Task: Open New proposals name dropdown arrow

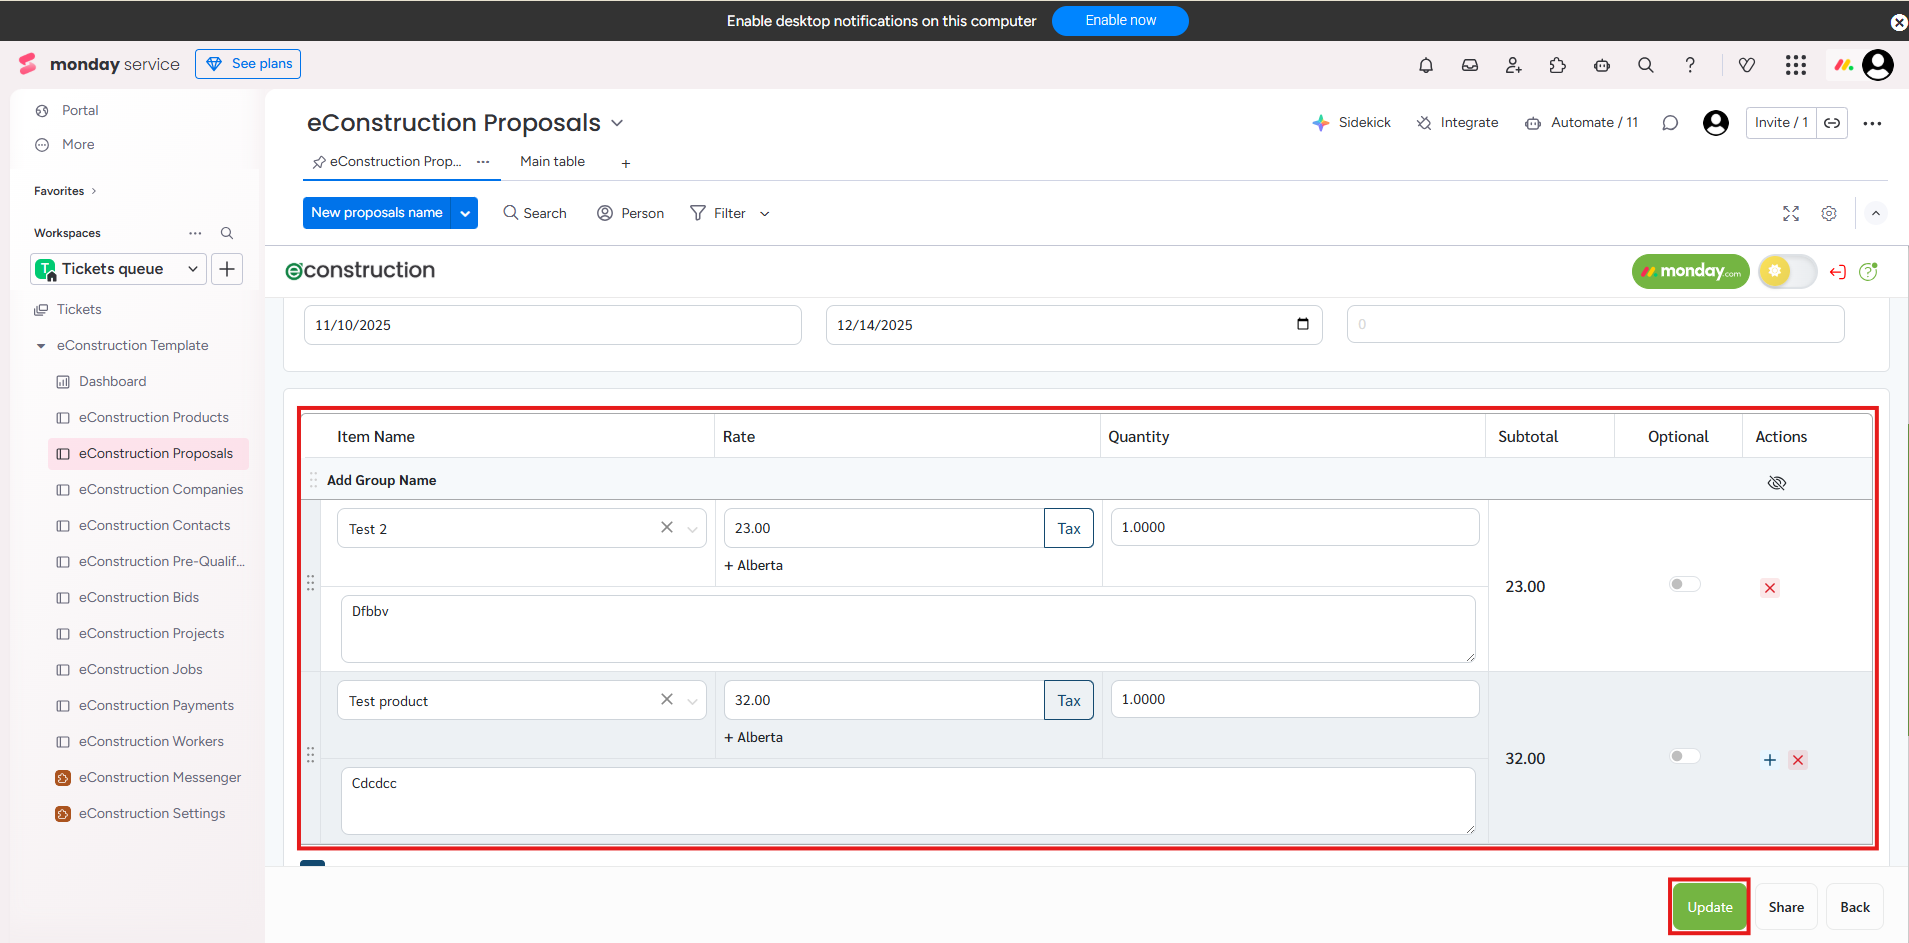Action: pyautogui.click(x=465, y=213)
